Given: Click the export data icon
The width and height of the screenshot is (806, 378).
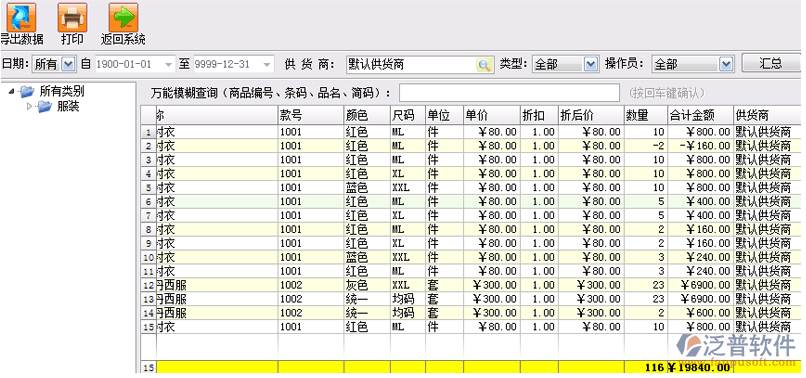Looking at the screenshot, I should click(21, 17).
